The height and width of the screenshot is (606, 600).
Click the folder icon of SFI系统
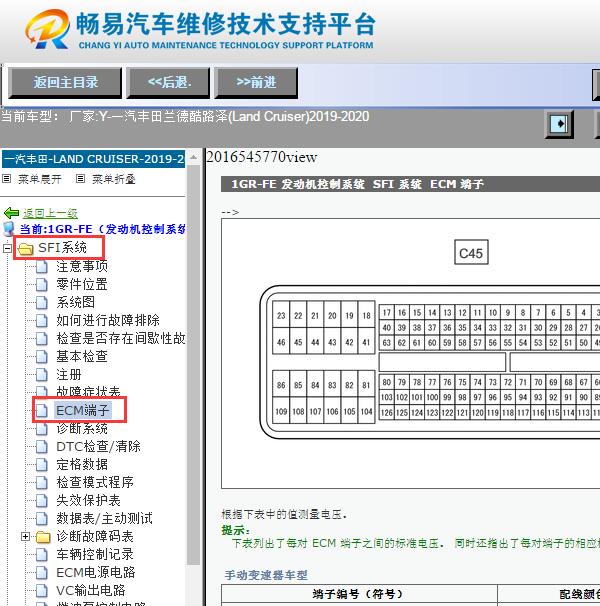coord(26,249)
